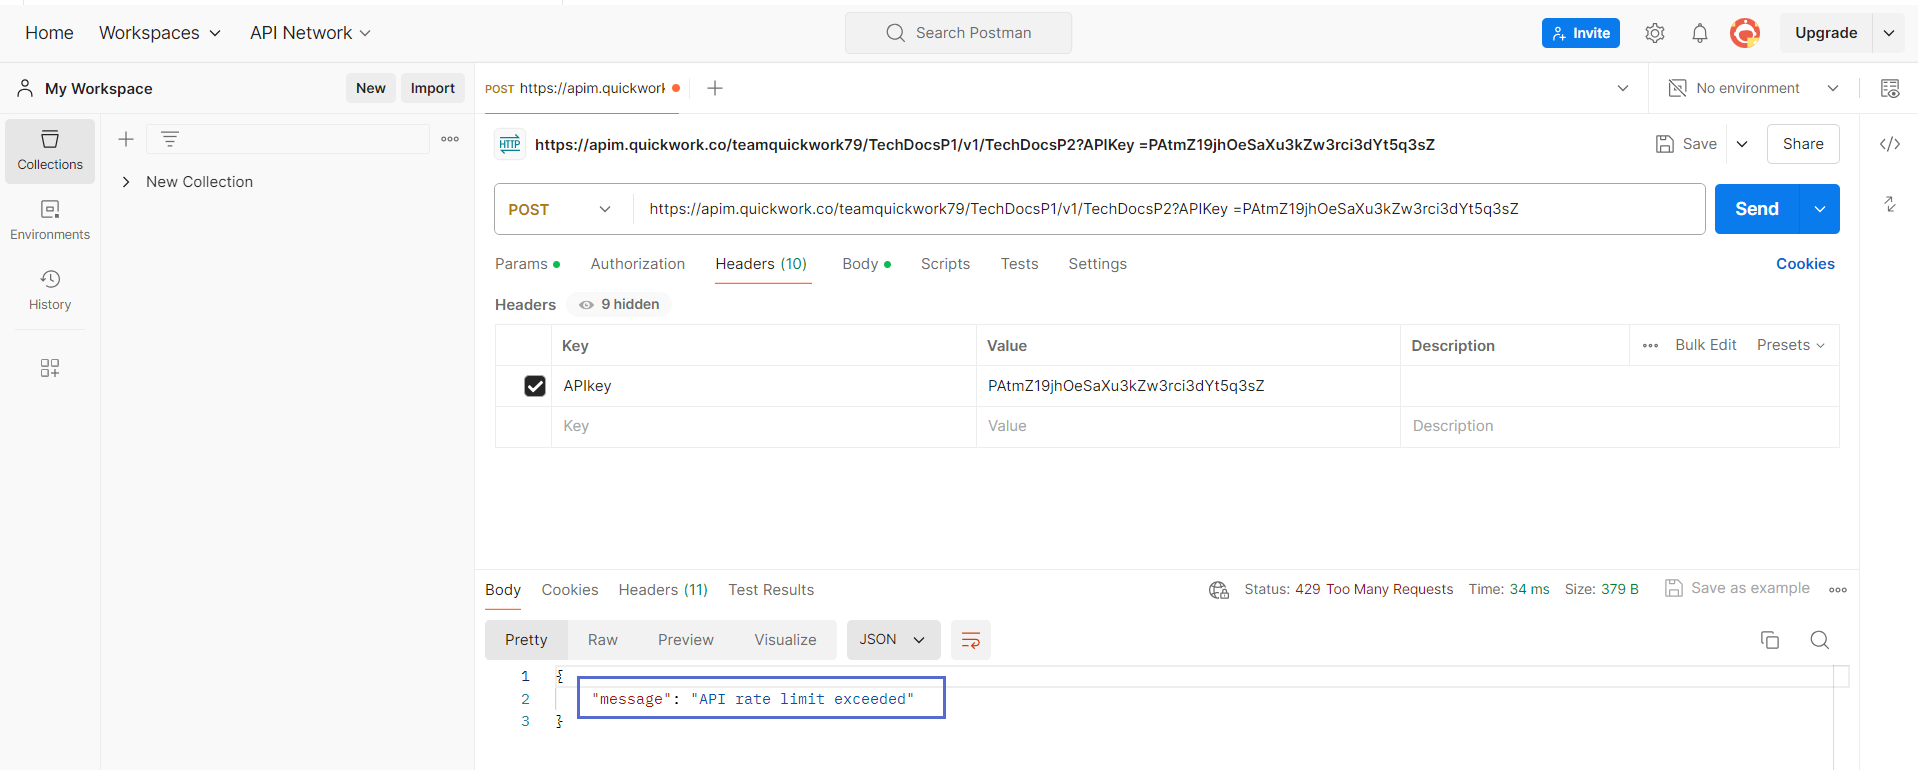Open the settings gear icon
Screen dimensions: 1918x770
pos(1655,33)
